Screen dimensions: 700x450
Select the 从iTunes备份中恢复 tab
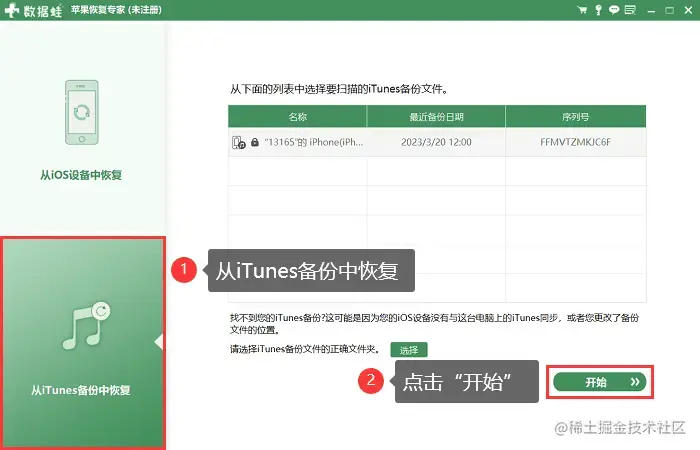tap(83, 343)
